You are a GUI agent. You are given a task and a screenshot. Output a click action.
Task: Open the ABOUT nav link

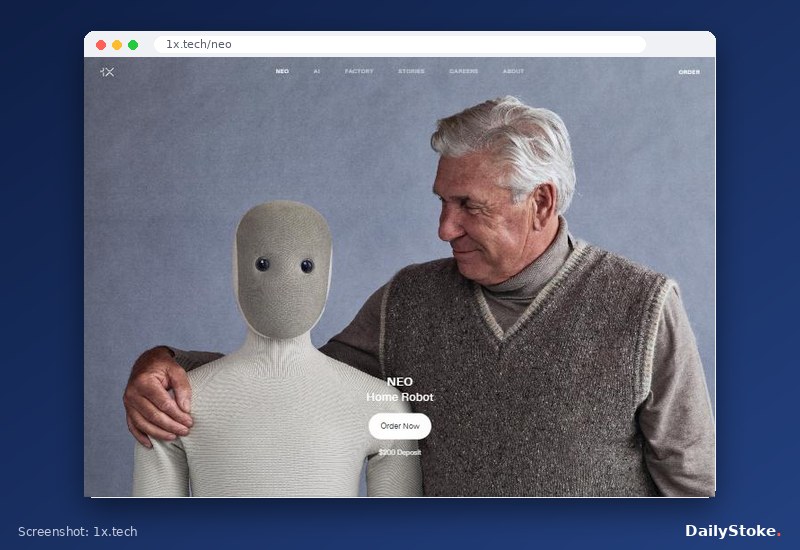click(x=513, y=71)
